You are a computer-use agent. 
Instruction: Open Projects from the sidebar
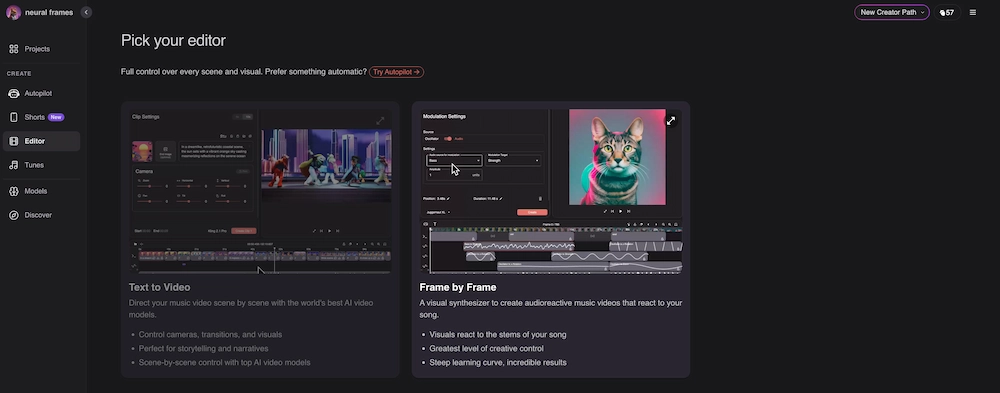coord(41,49)
